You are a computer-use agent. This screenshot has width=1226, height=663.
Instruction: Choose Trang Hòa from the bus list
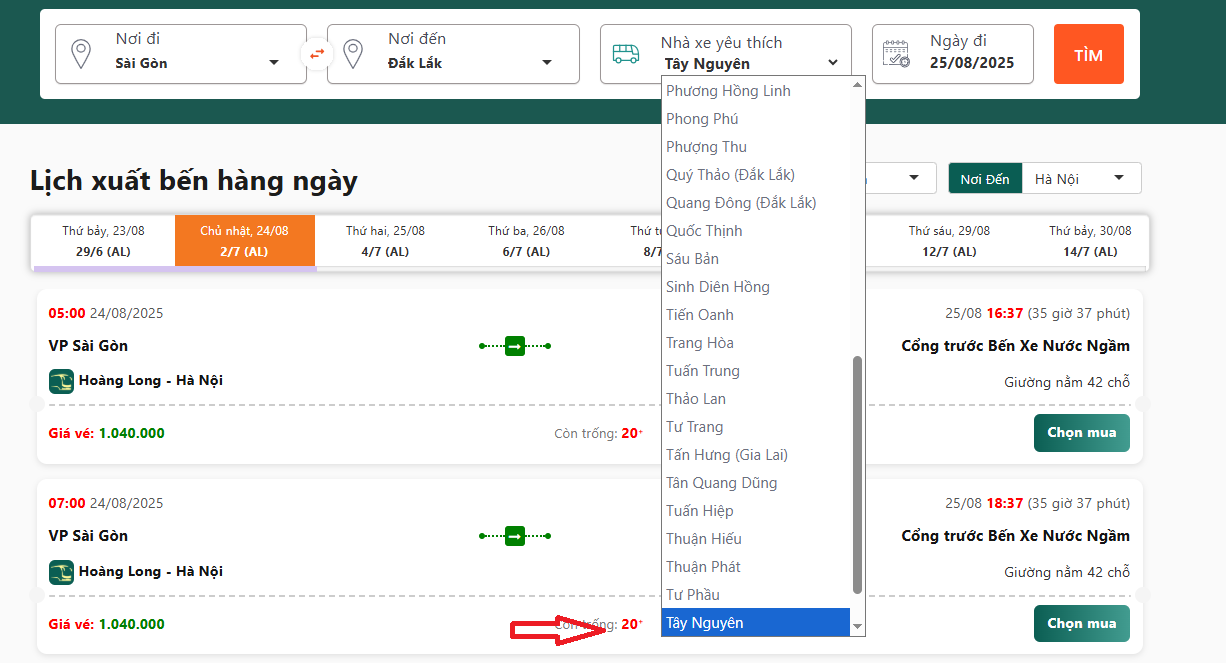point(756,343)
